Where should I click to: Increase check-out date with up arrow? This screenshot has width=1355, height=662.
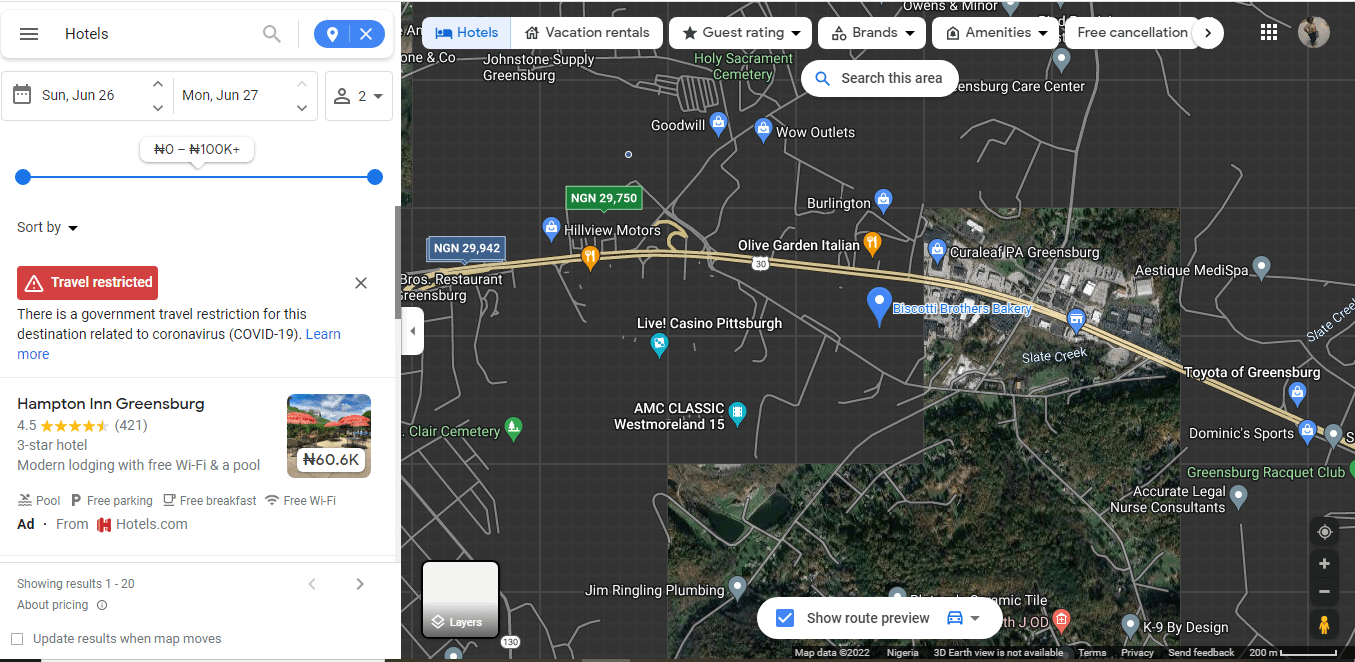[302, 84]
